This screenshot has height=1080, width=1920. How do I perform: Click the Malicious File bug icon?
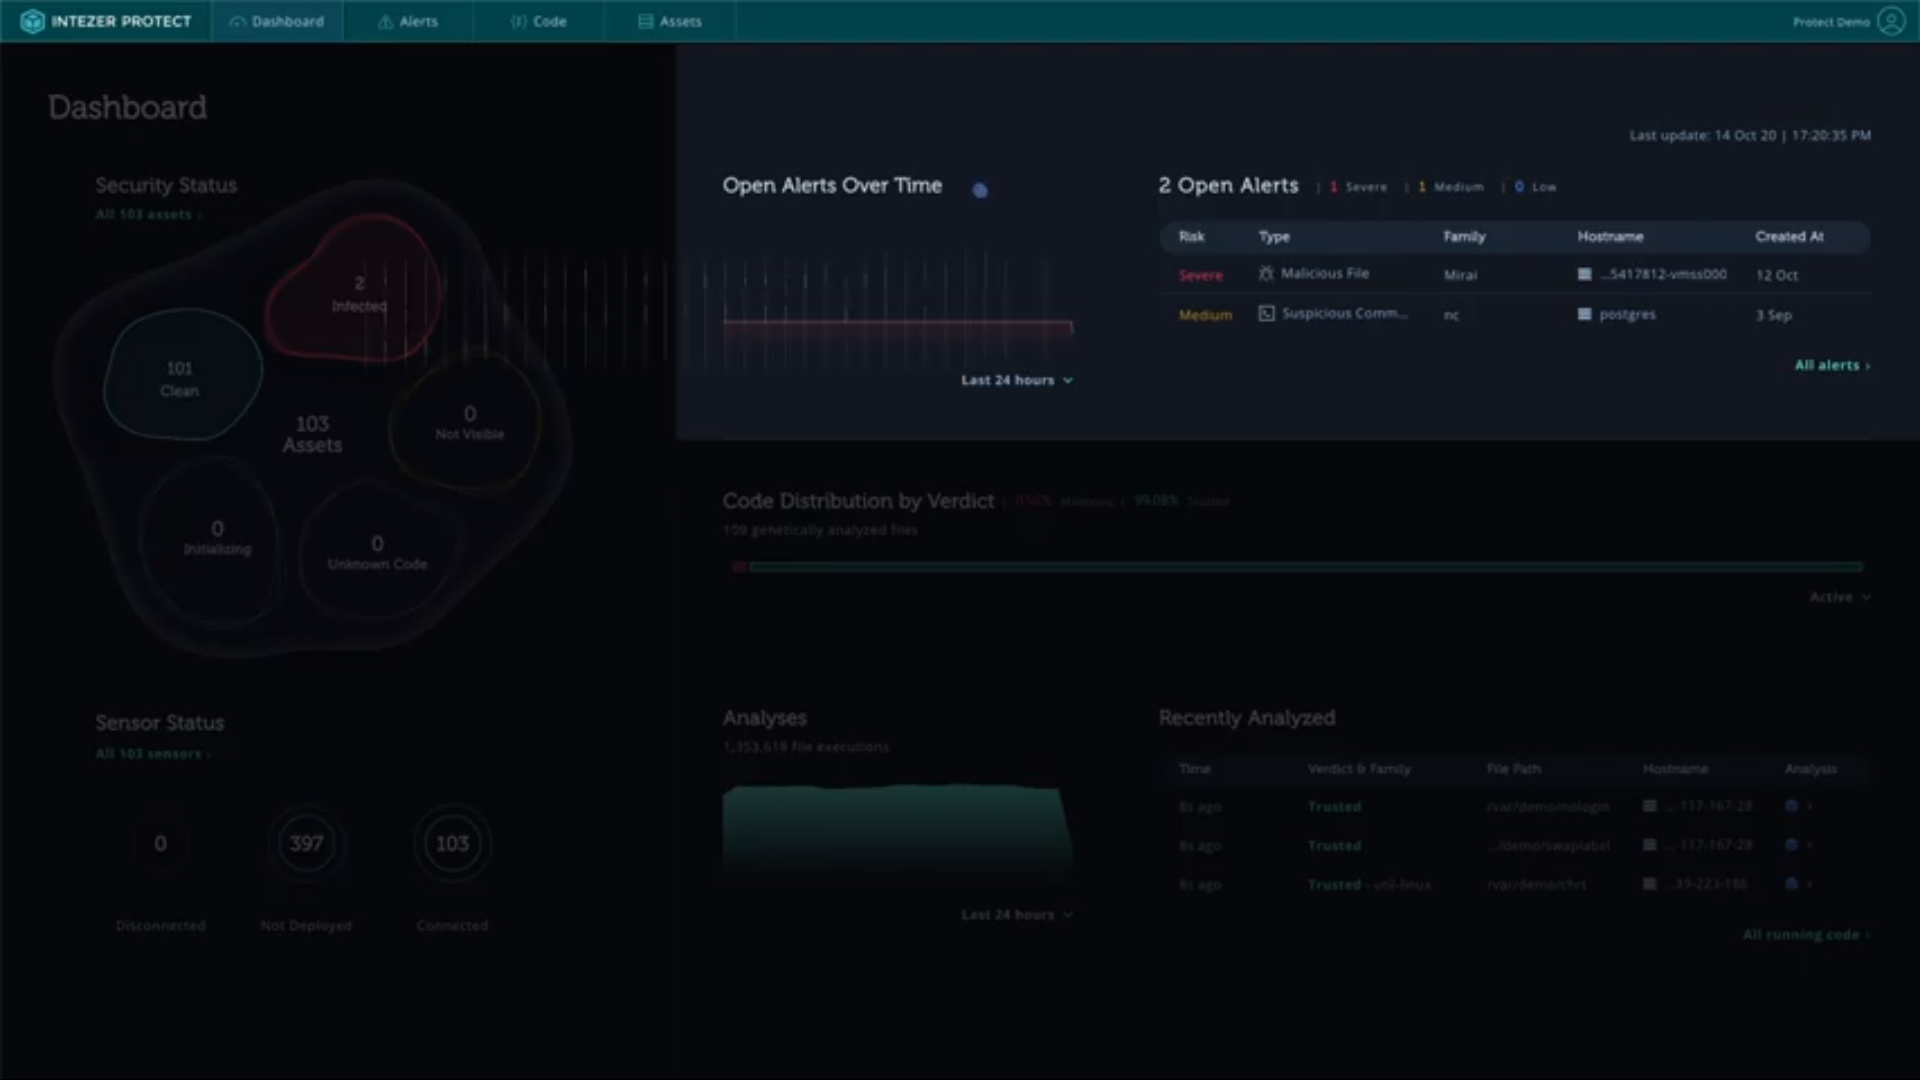pos(1266,274)
